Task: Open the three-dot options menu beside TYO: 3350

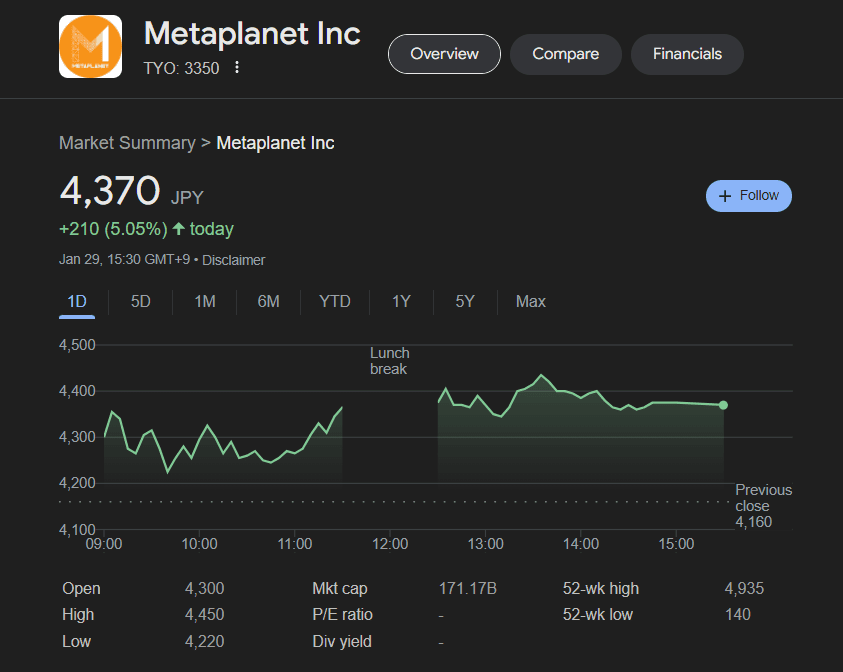Action: coord(236,66)
